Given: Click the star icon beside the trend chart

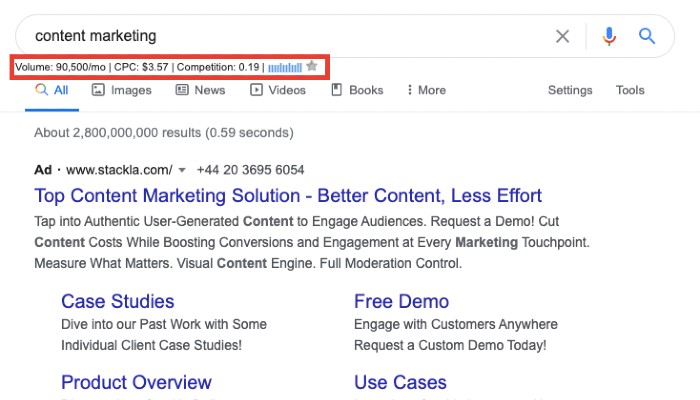Looking at the screenshot, I should (x=311, y=66).
